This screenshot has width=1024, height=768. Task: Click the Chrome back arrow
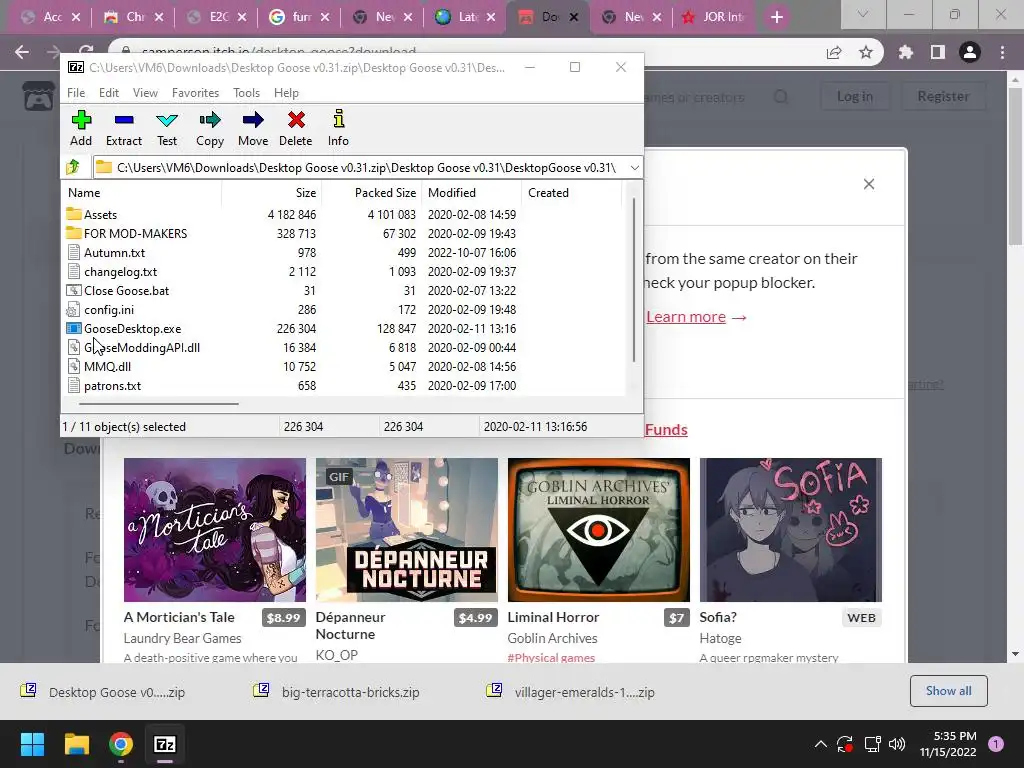tap(22, 52)
